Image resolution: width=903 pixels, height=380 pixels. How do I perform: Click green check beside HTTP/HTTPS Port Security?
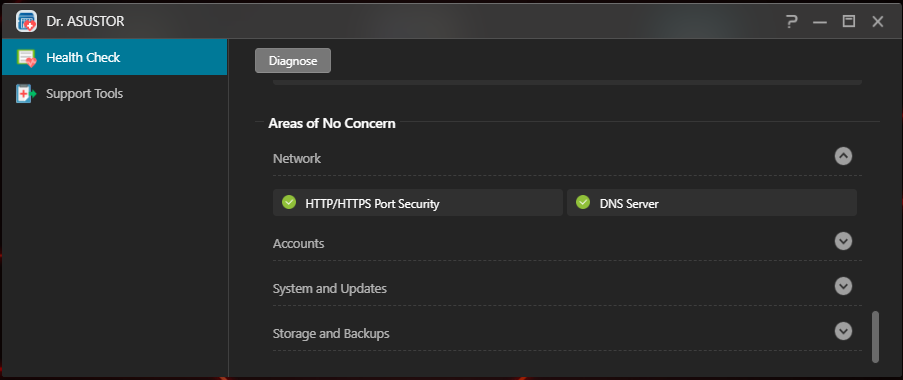click(289, 202)
